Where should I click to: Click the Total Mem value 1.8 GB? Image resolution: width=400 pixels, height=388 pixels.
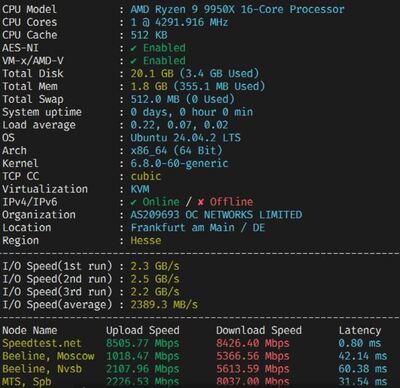(149, 86)
